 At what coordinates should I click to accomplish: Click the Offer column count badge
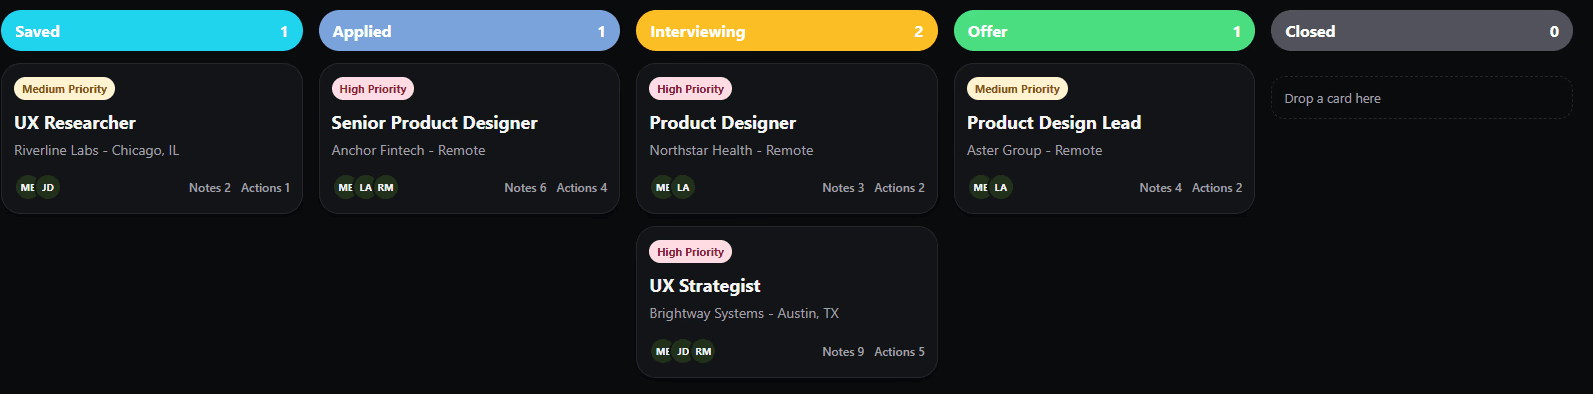[1236, 32]
